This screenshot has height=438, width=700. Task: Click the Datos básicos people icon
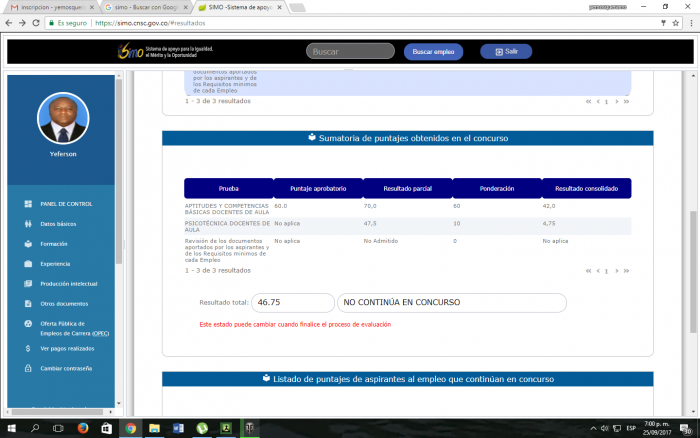pos(26,224)
